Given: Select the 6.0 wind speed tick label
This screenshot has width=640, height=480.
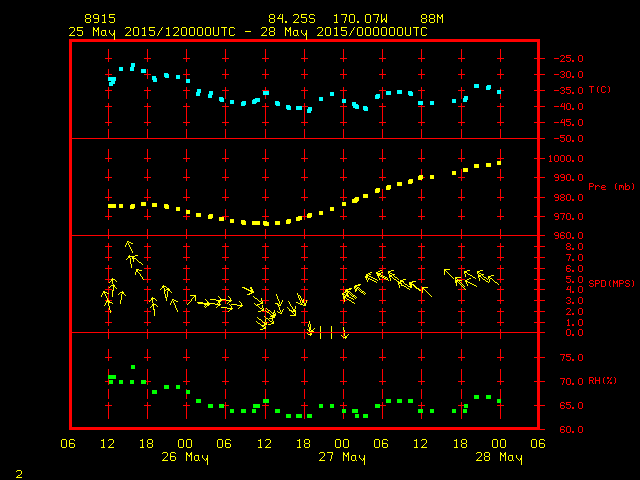Looking at the screenshot, I should click(x=574, y=269).
